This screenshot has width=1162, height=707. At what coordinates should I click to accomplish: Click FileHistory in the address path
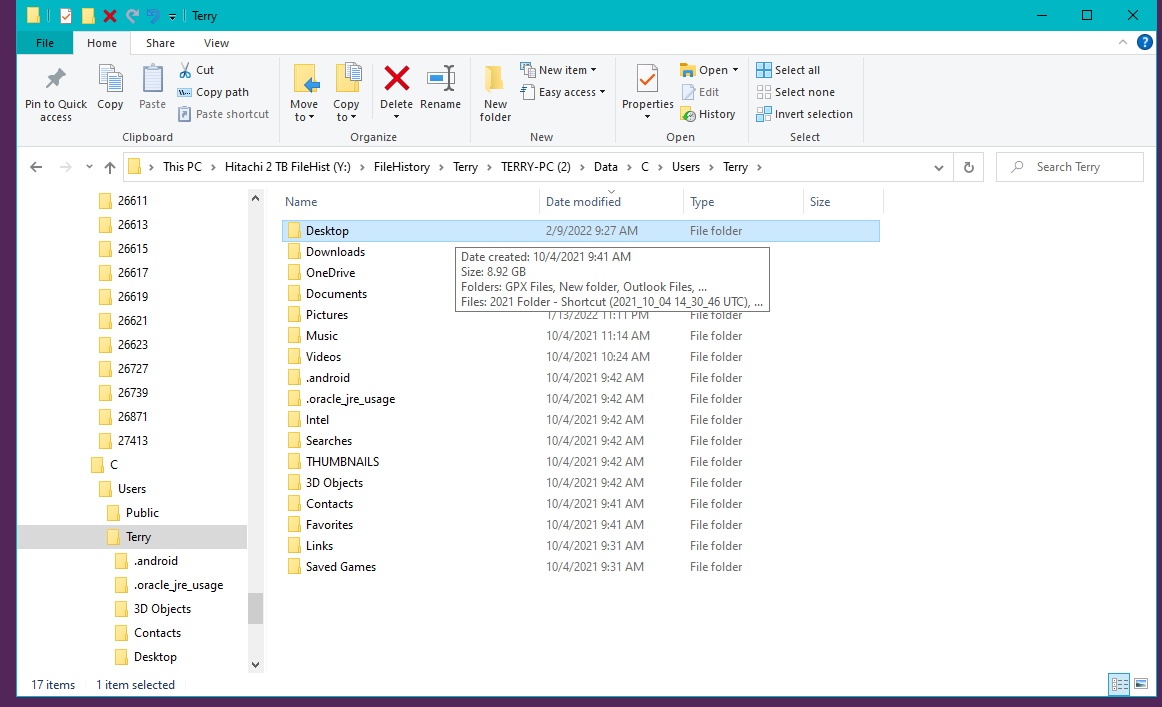[402, 167]
